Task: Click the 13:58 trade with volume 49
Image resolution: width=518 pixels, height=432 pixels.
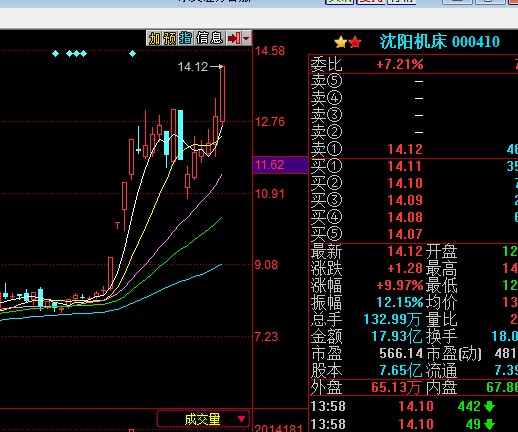Action: [403, 424]
